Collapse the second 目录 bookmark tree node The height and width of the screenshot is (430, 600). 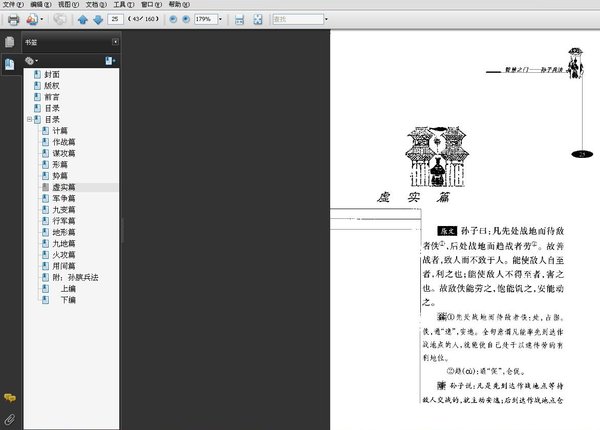point(29,119)
